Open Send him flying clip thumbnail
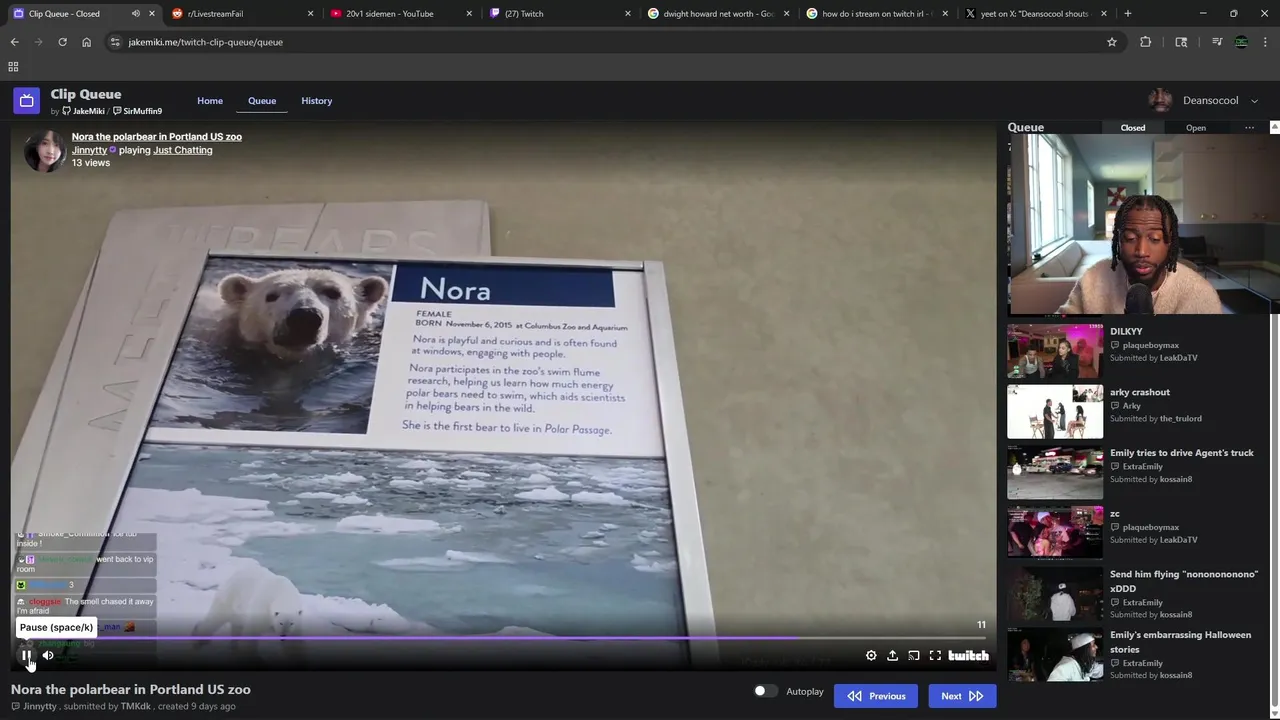The width and height of the screenshot is (1280, 720). point(1055,594)
